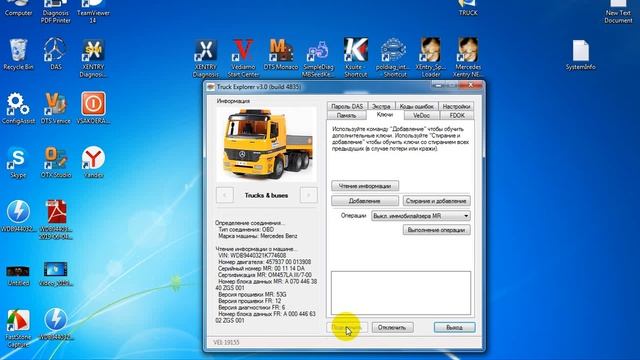
Task: Open Vediamo Start Center shortcut
Action: coord(243,58)
